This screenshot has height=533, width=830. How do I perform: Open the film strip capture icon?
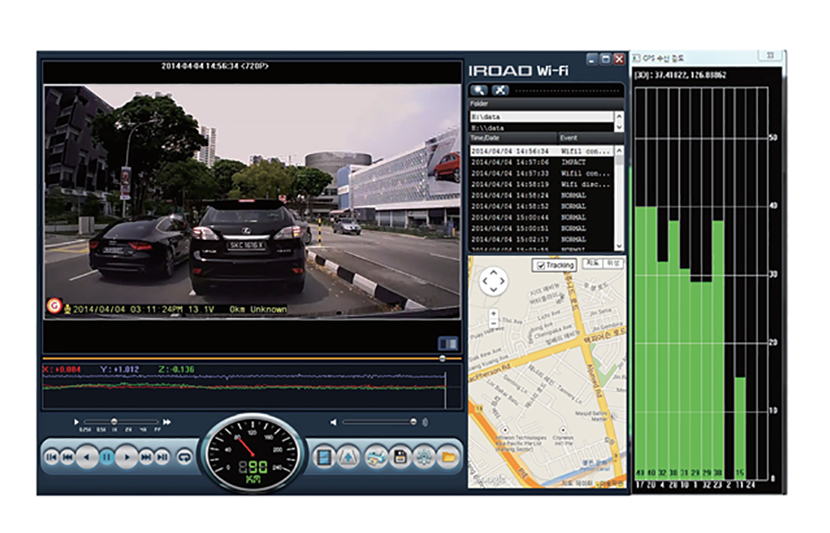(323, 457)
